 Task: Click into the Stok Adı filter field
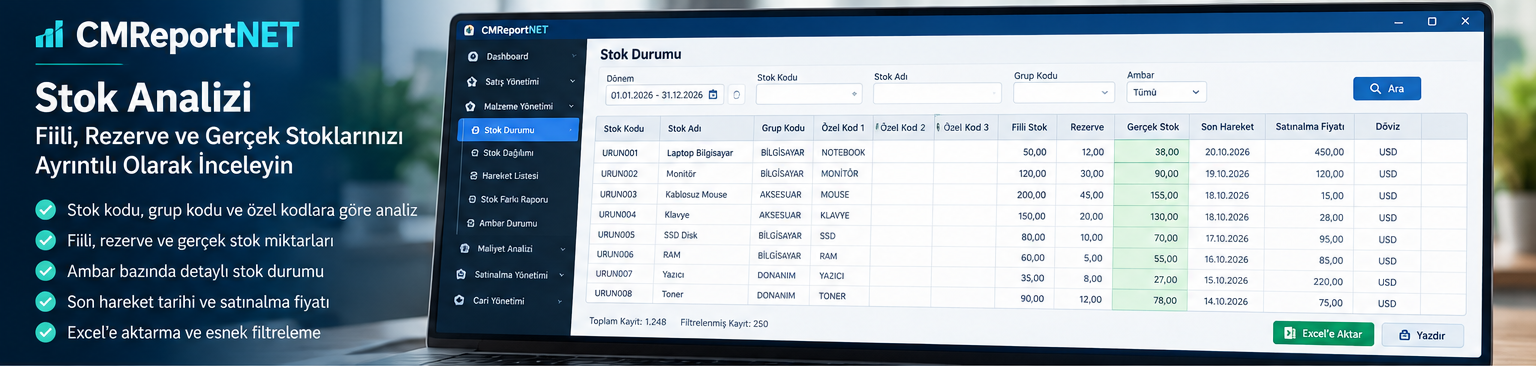point(937,93)
